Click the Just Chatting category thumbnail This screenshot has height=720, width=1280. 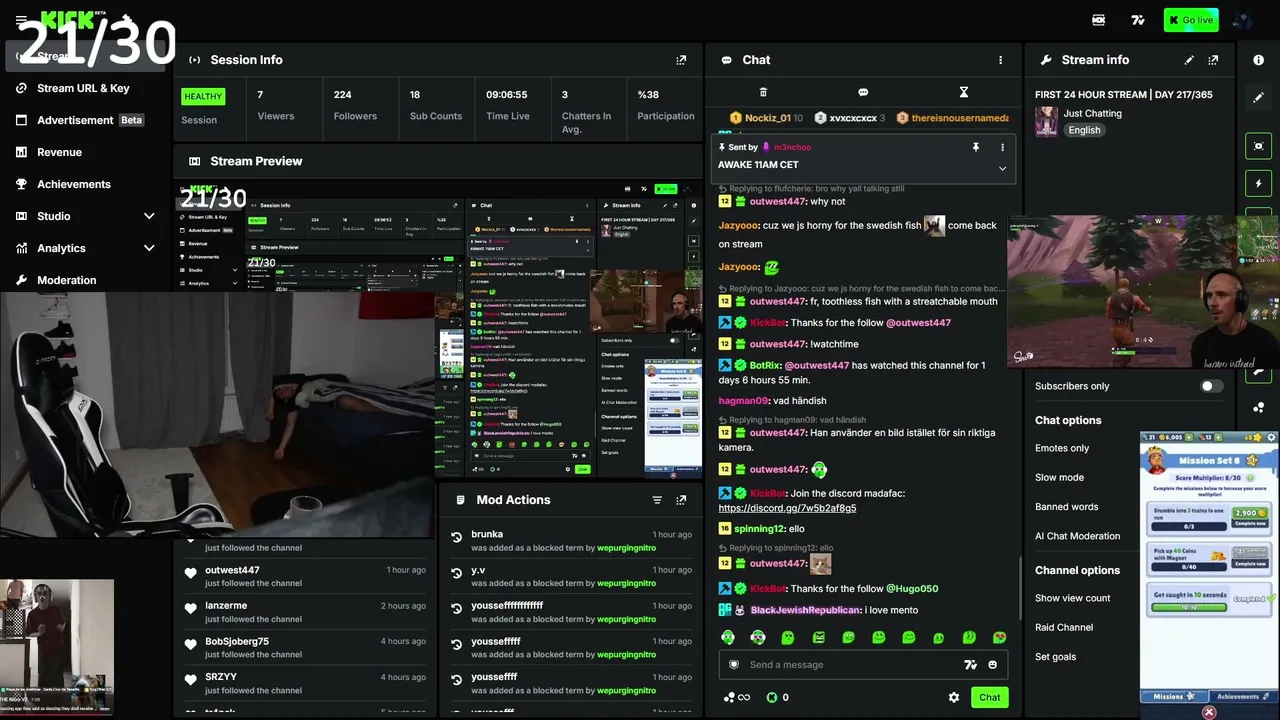[x=1046, y=121]
